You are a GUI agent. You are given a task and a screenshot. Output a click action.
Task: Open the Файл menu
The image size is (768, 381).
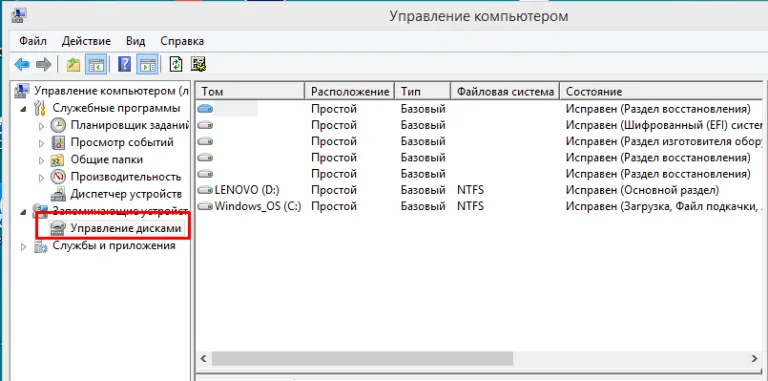(33, 41)
